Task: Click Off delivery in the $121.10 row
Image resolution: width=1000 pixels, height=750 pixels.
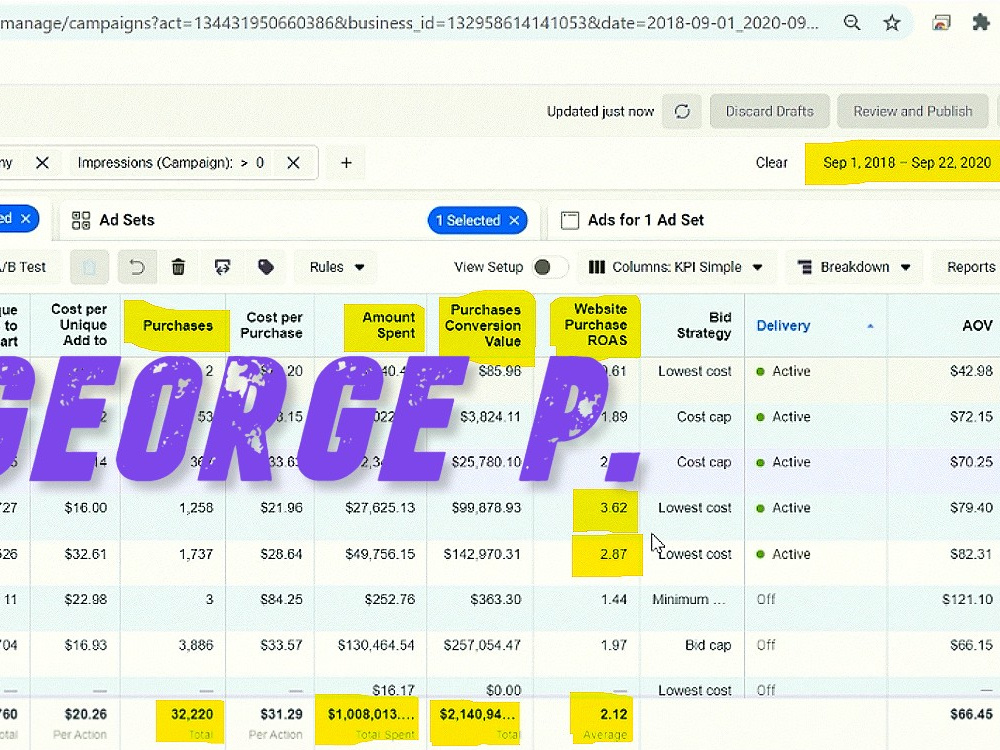Action: 767,600
